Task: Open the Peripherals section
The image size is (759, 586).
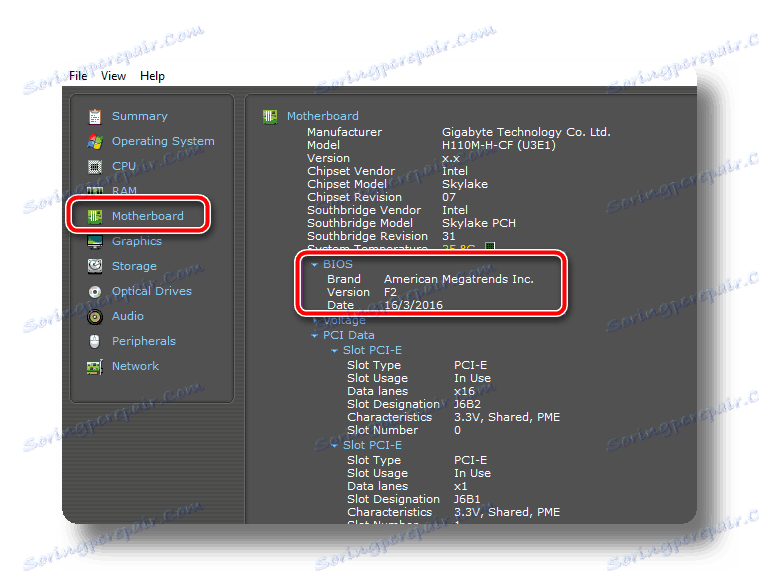Action: click(x=144, y=341)
